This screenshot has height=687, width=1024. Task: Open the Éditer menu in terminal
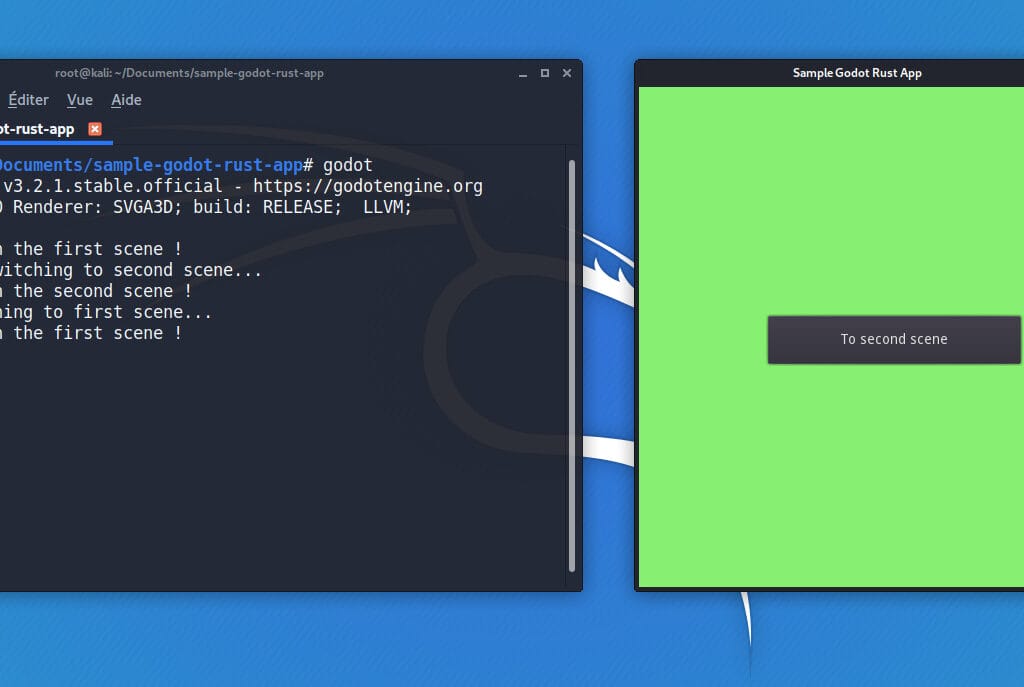[x=28, y=100]
